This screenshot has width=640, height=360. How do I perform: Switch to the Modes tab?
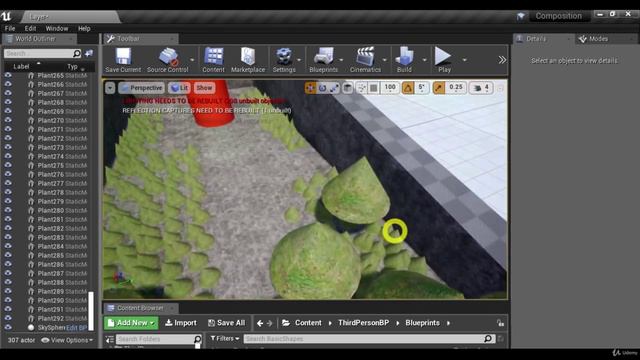coord(598,39)
